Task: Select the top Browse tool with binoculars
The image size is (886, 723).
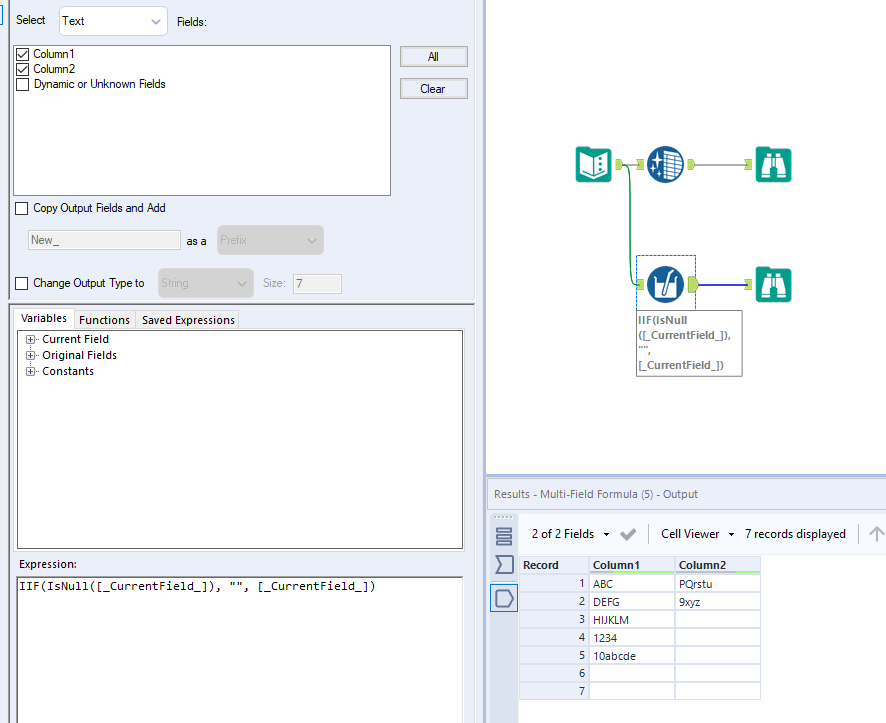Action: click(773, 164)
